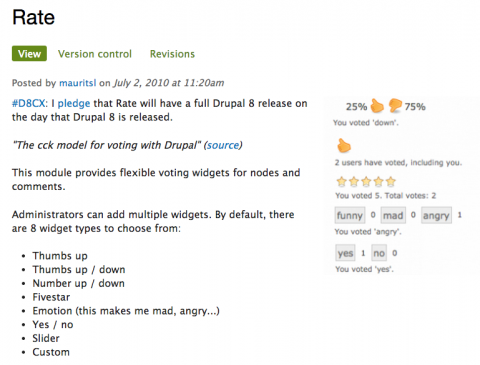Switch to the View tab
The height and width of the screenshot is (365, 480).
coord(29,54)
